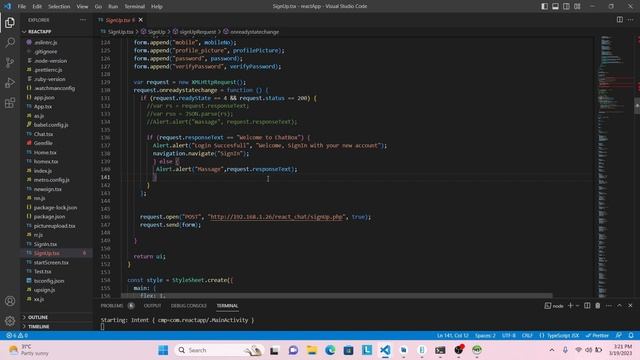Open the Selection menu

point(59,7)
